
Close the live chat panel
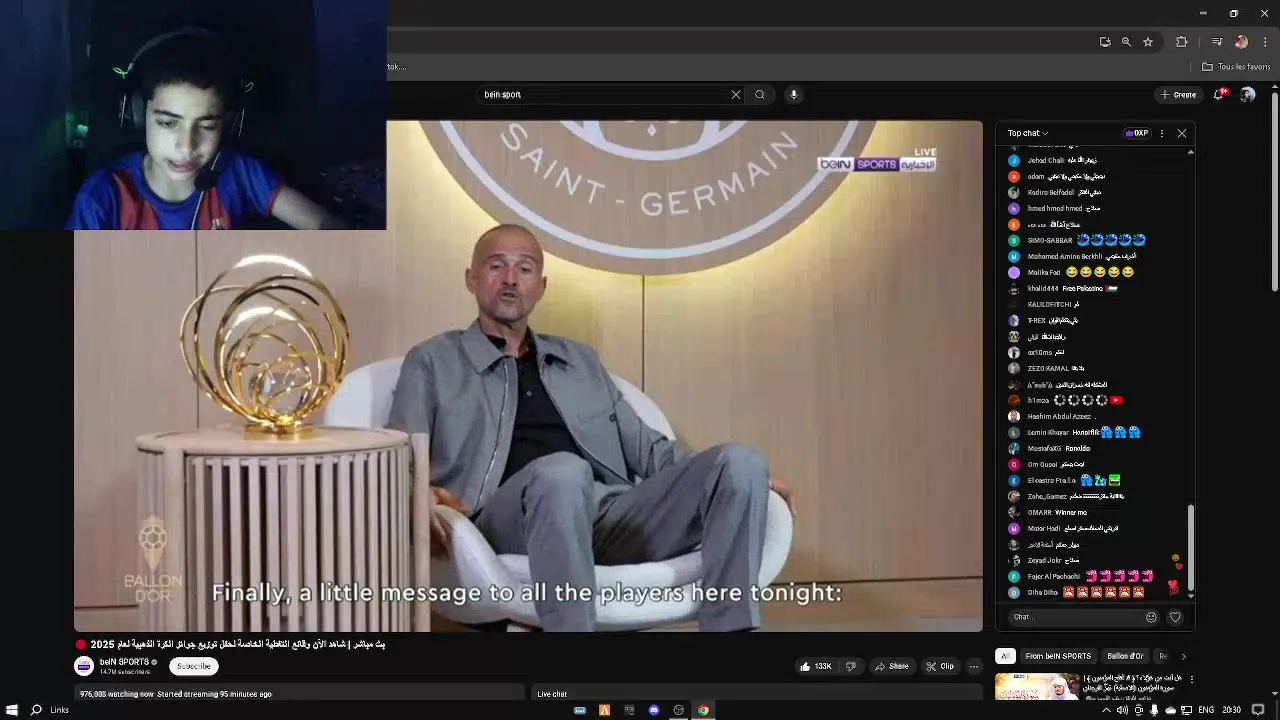coord(1182,133)
